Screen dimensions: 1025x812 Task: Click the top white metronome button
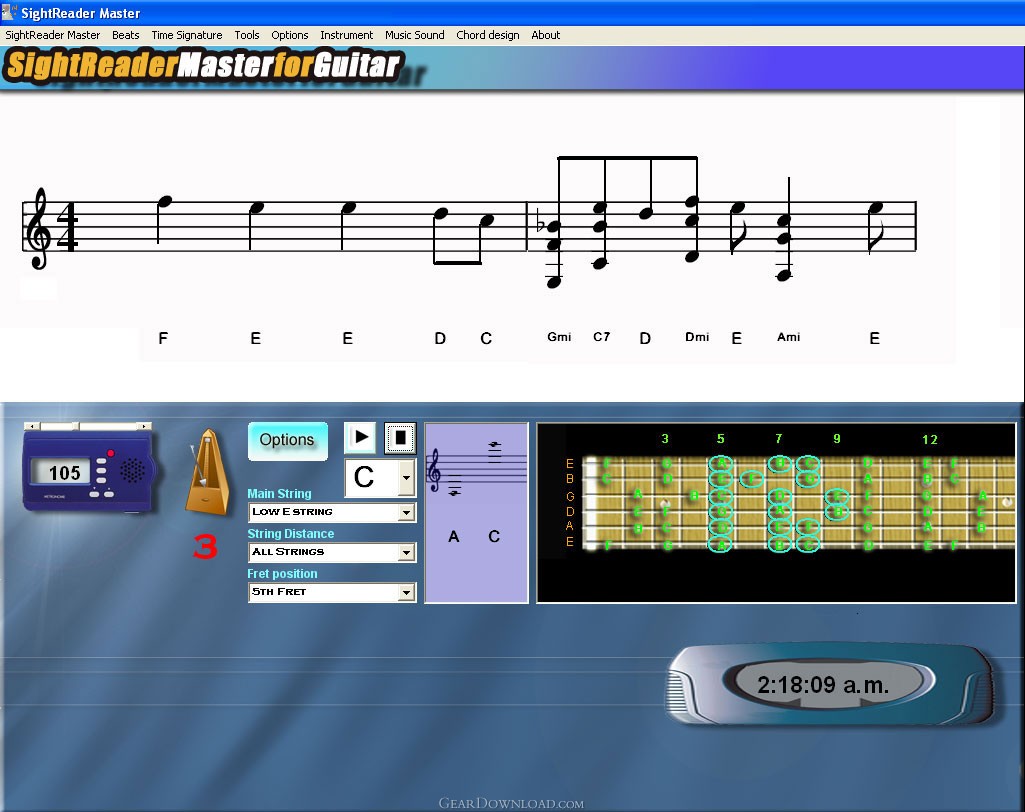click(x=101, y=461)
